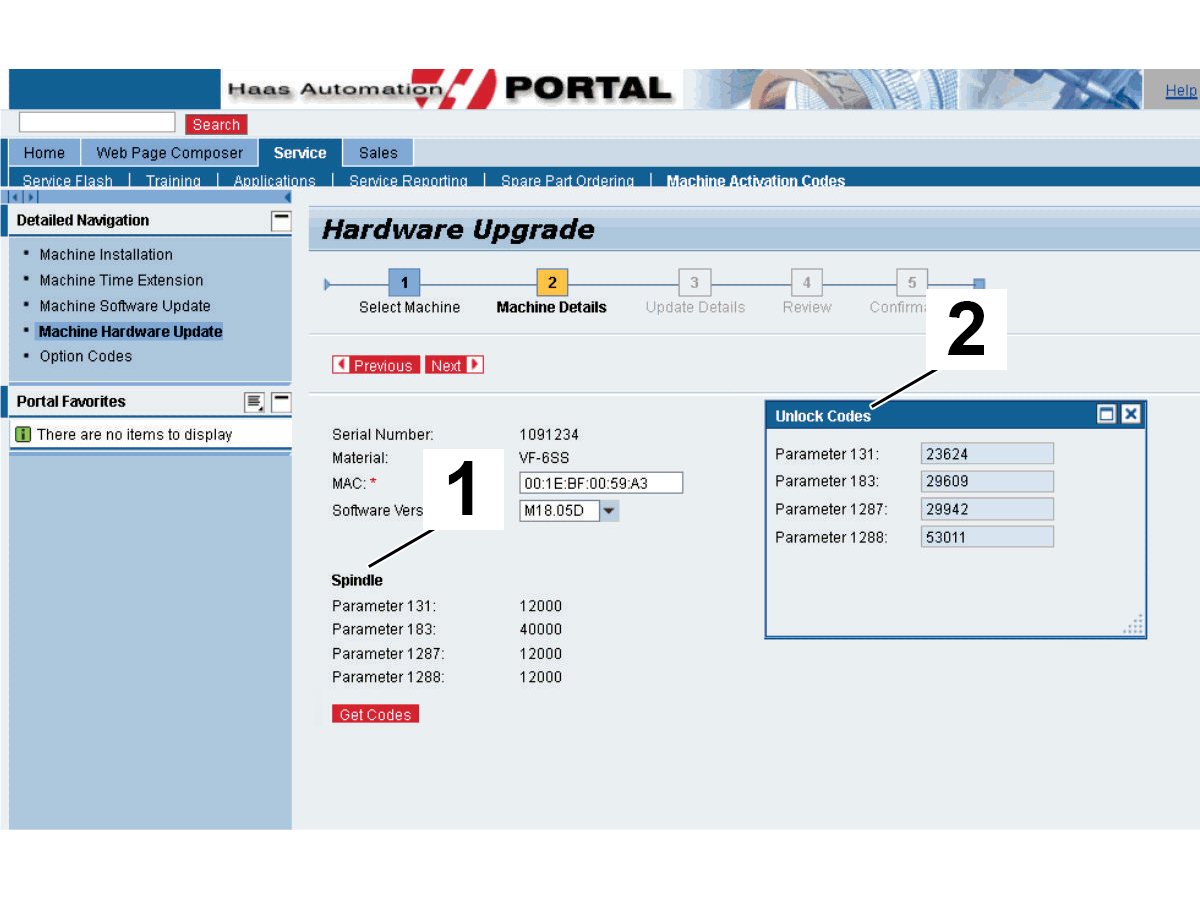Viewport: 1200px width, 900px height.
Task: Hide the navigation panel with the collapse arrow
Action: tap(288, 197)
